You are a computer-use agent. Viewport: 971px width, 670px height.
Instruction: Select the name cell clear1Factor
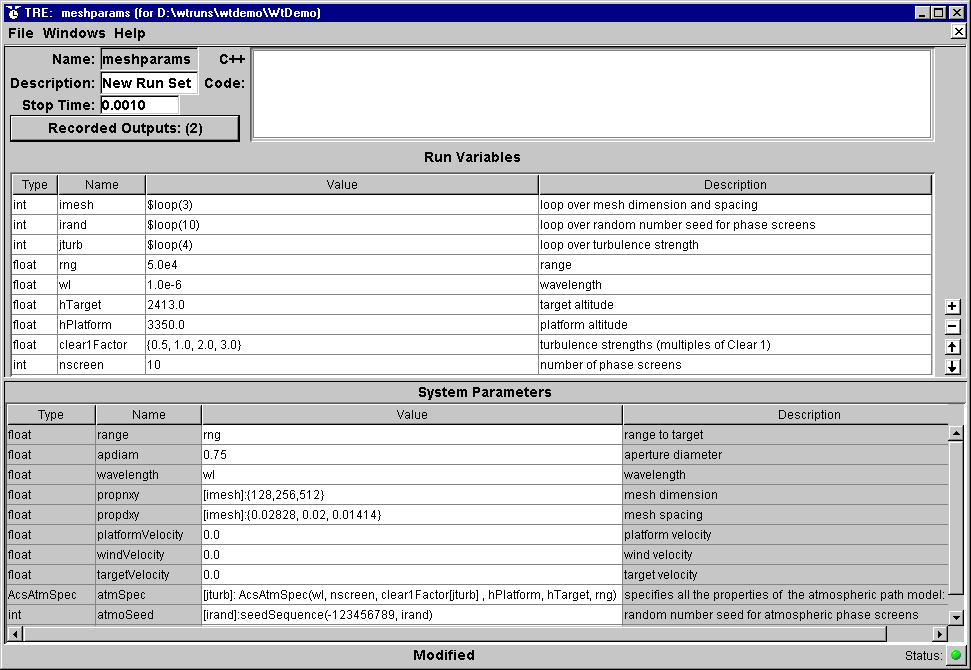[102, 345]
